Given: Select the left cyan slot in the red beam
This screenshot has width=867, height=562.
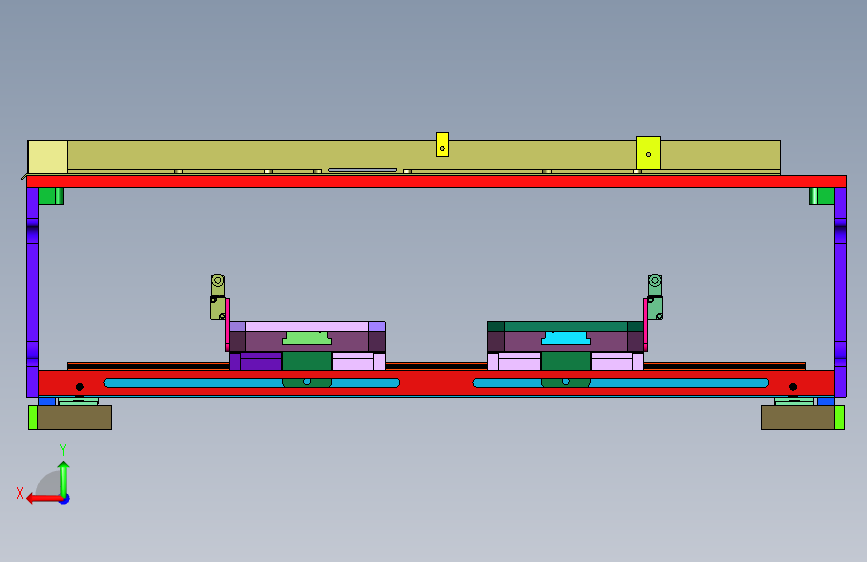Looking at the screenshot, I should click(x=252, y=383).
